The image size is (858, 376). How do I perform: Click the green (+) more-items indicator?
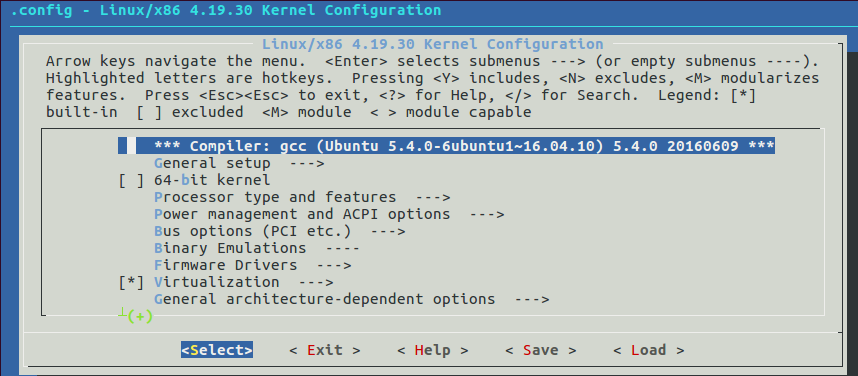pyautogui.click(x=140, y=316)
